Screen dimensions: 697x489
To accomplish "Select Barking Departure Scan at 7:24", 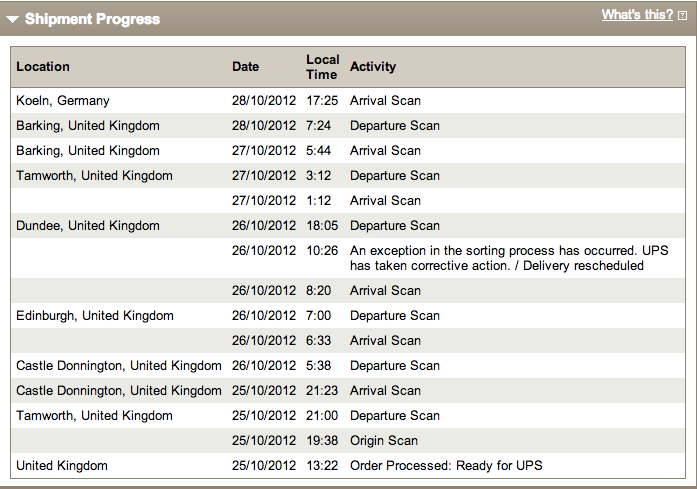I will coord(348,125).
